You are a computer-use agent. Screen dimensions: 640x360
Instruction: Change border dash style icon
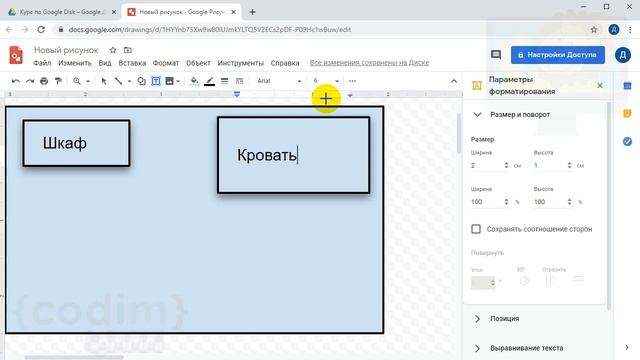tap(240, 81)
